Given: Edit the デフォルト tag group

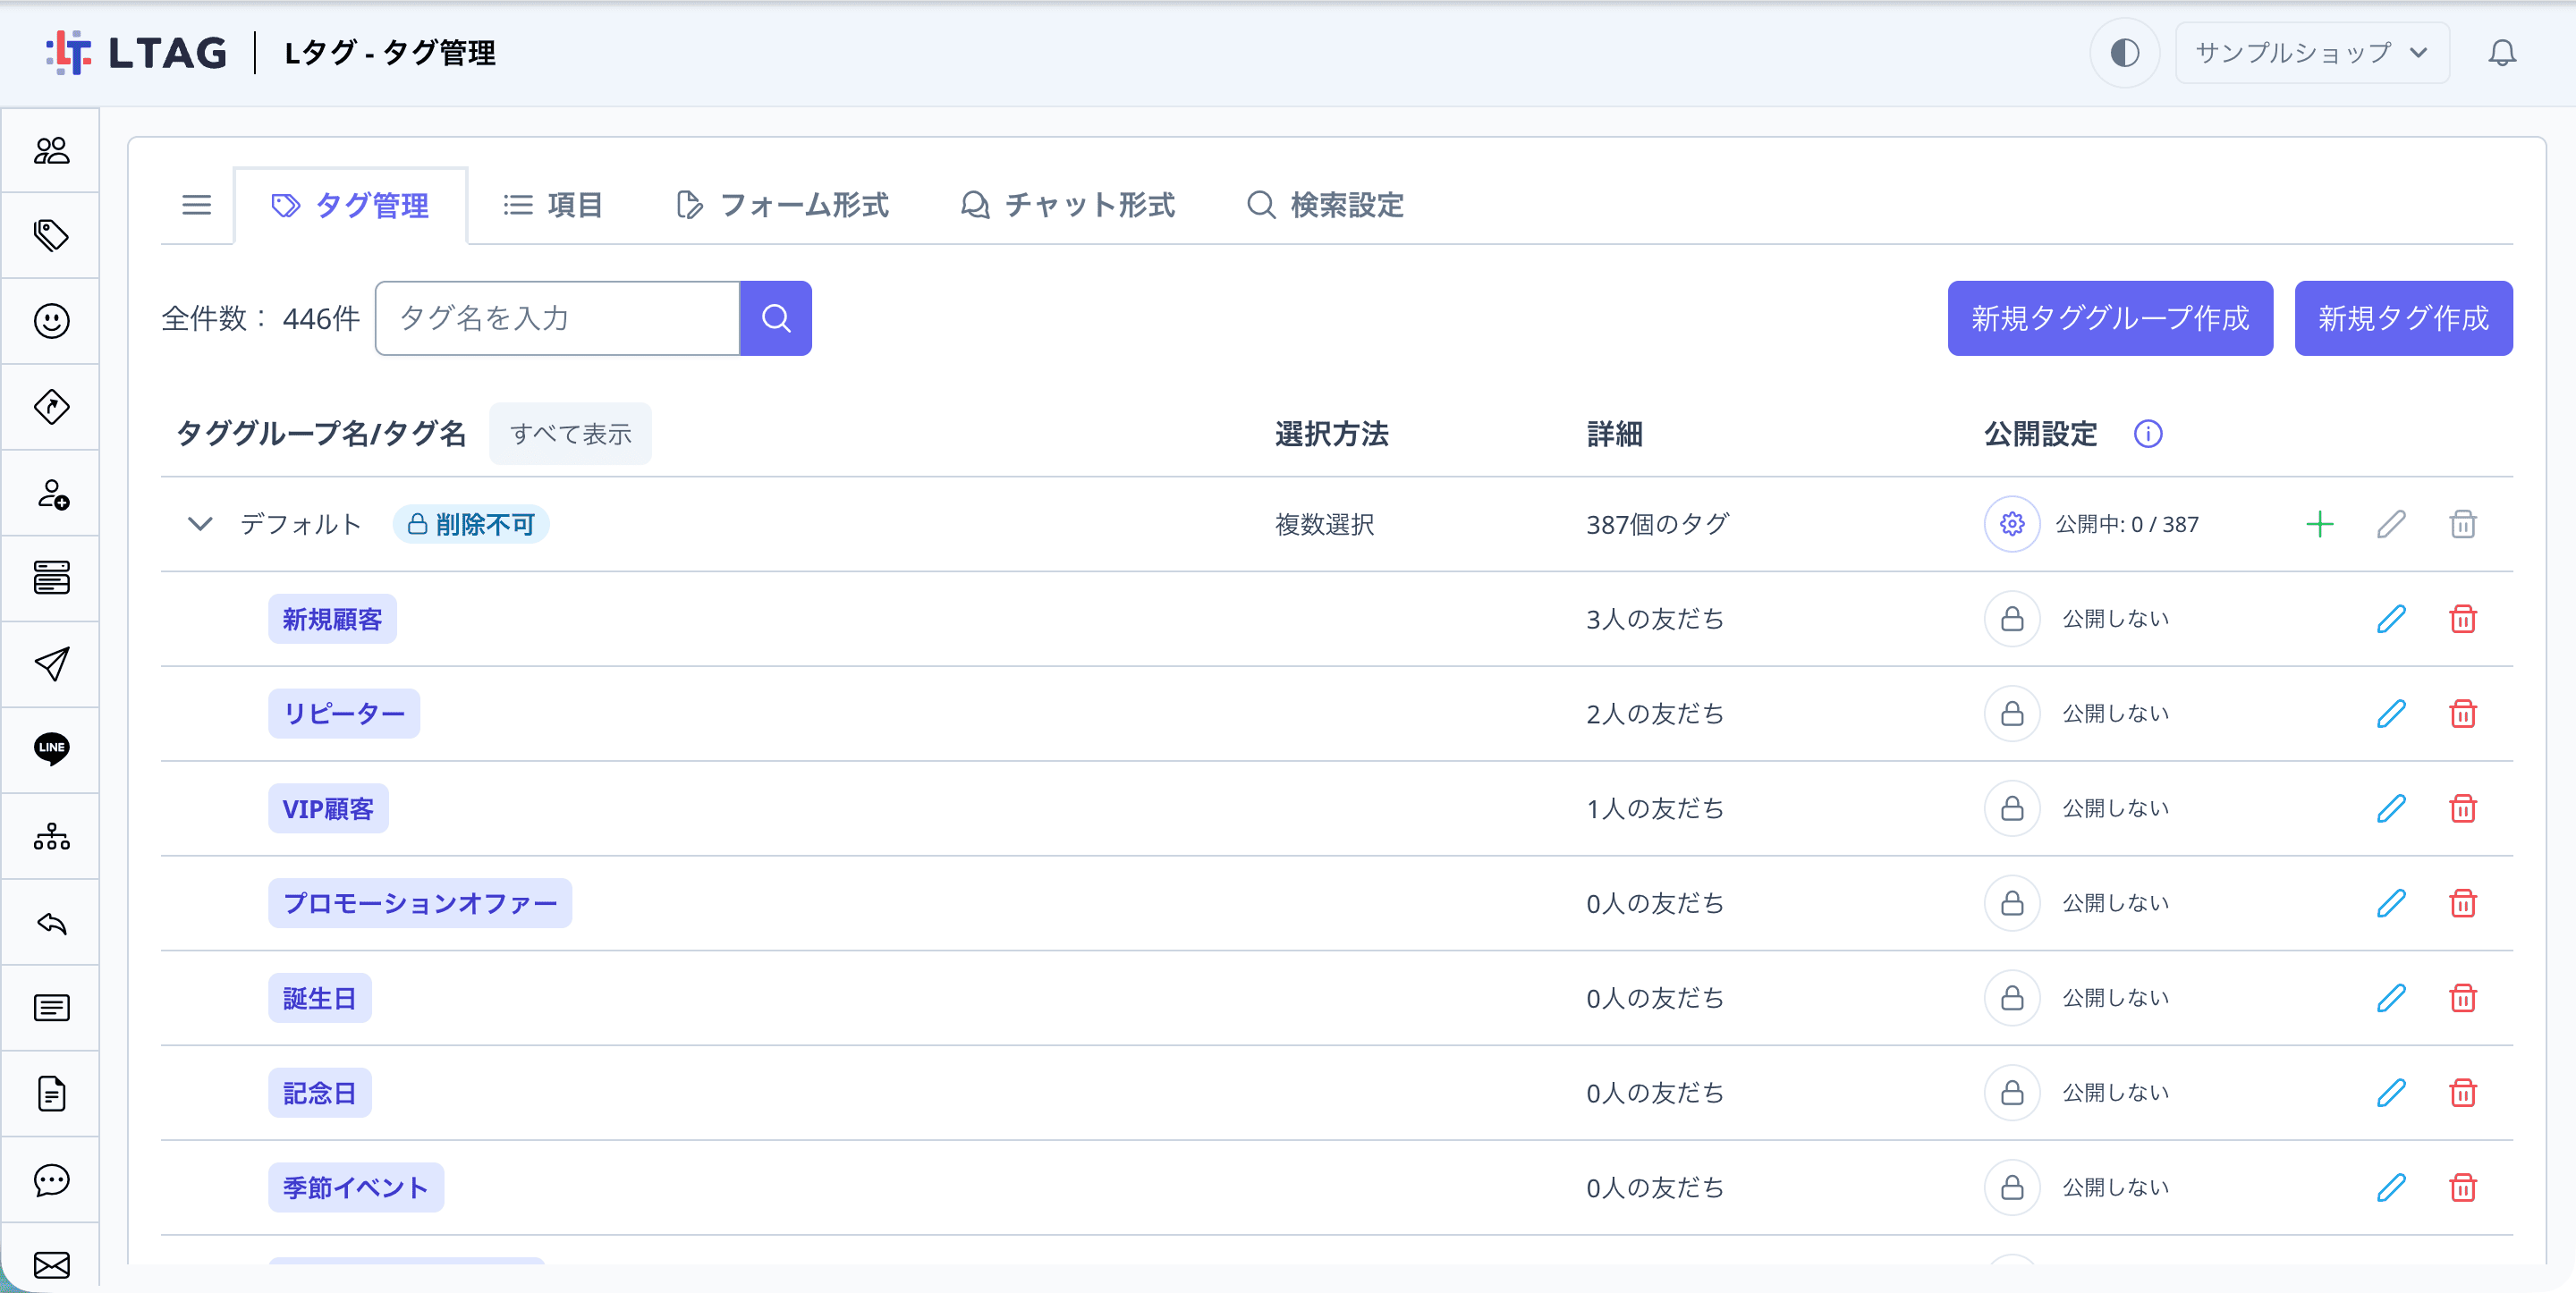Looking at the screenshot, I should 2390,524.
